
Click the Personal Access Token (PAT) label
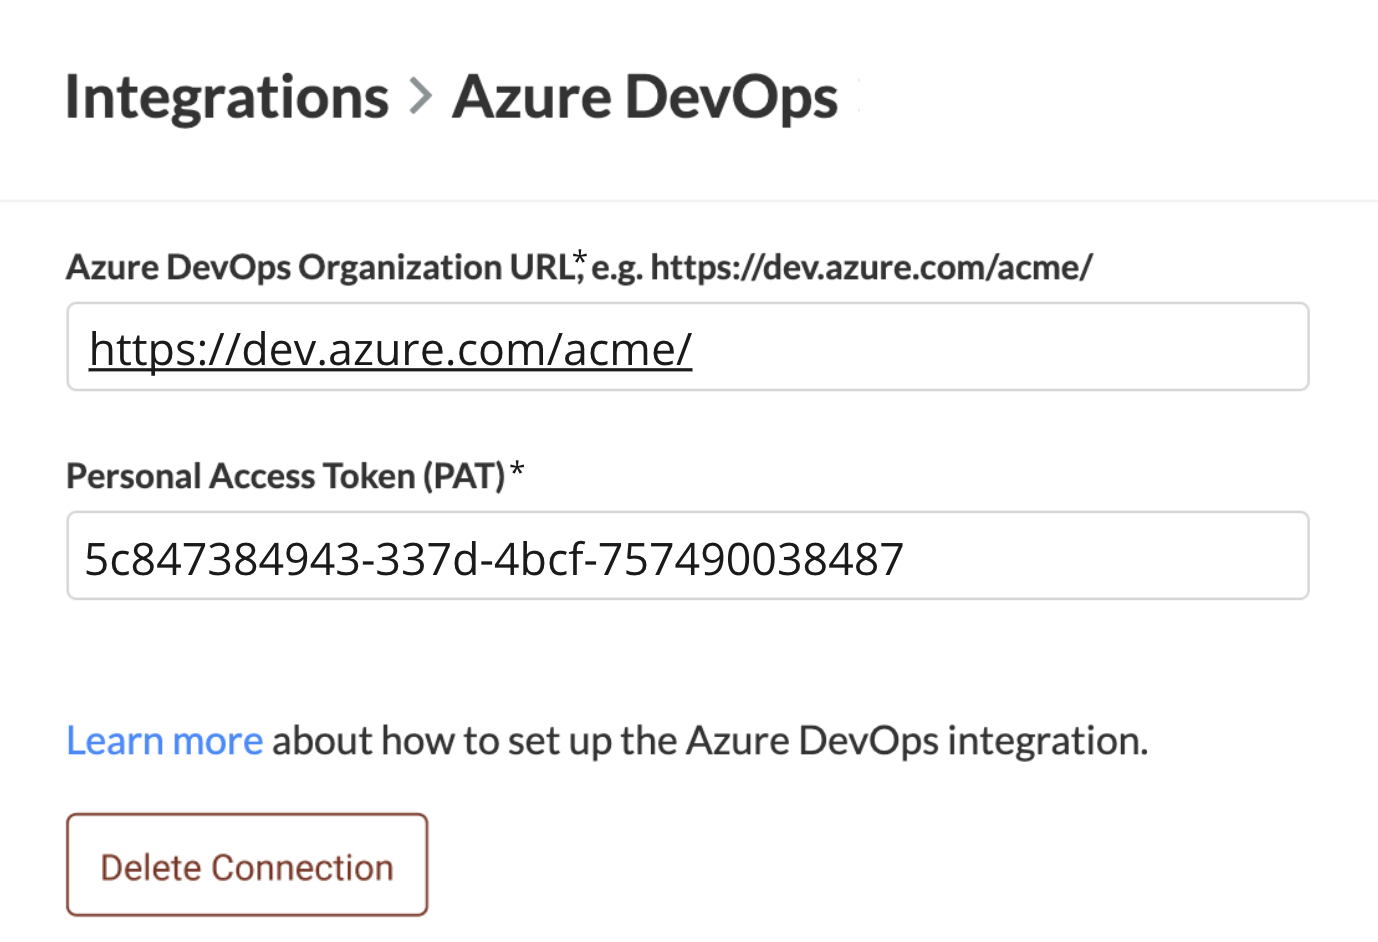tap(295, 476)
